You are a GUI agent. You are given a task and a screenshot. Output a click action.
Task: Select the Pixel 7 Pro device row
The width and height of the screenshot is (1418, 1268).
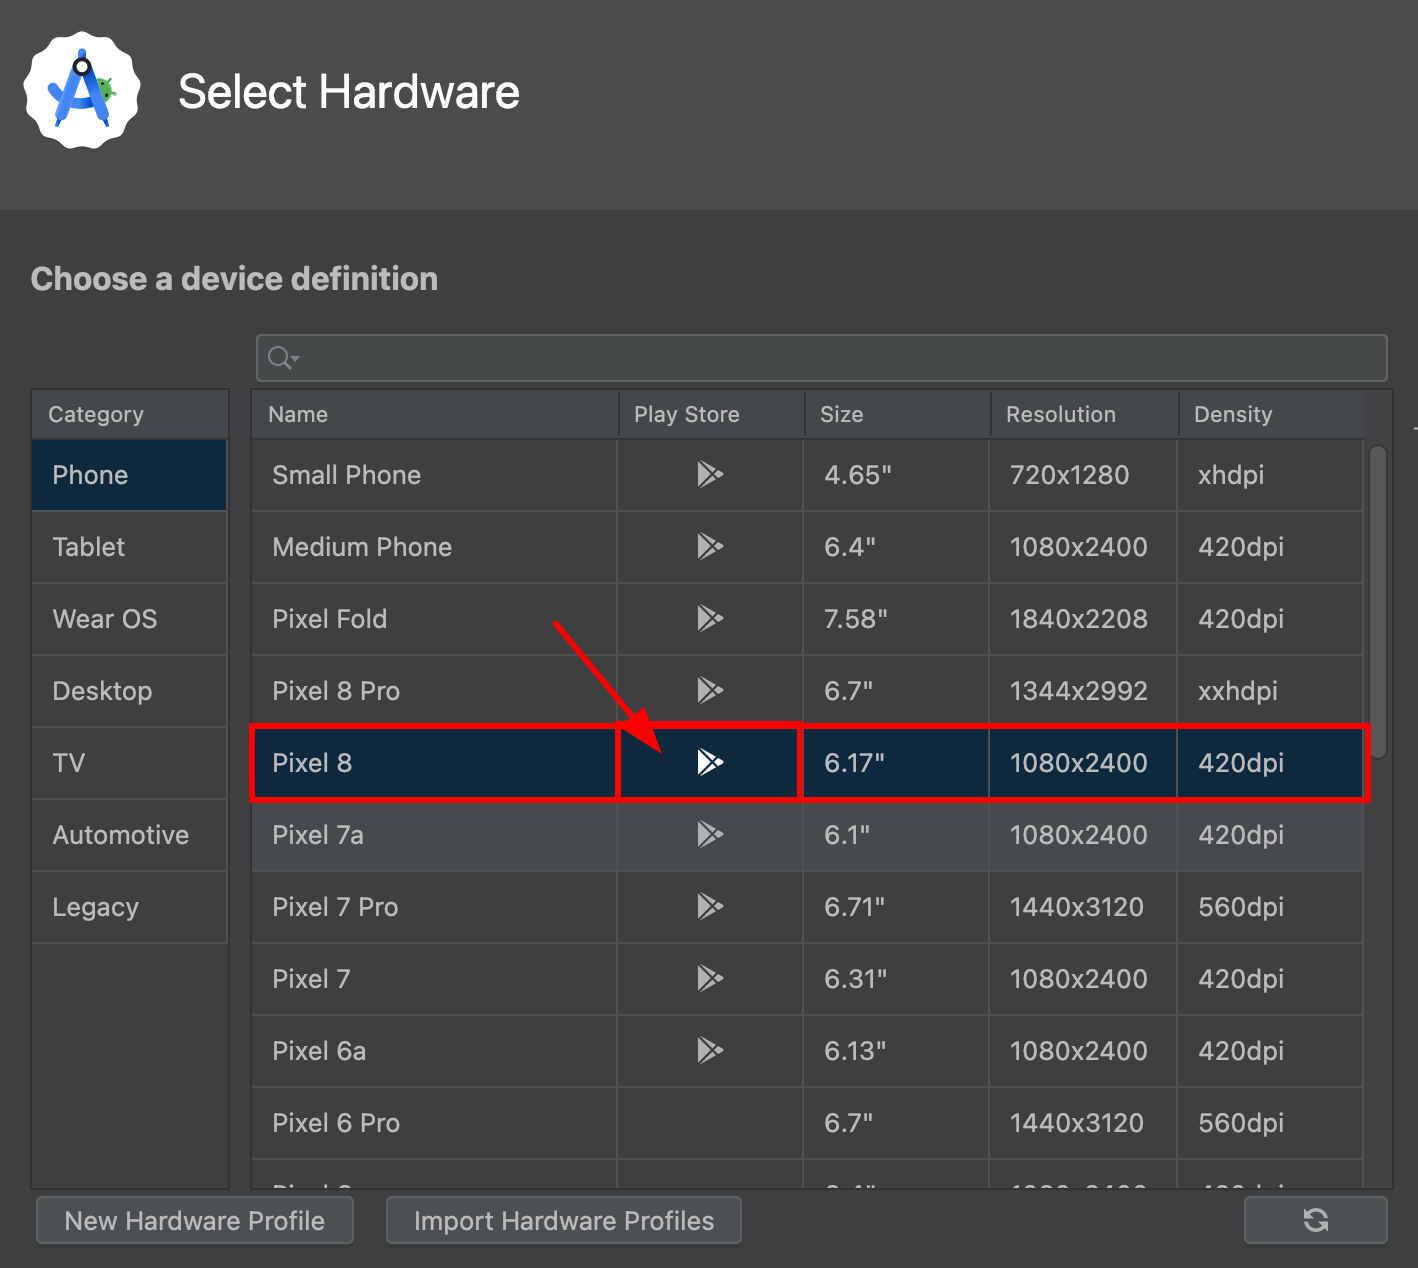(400, 907)
